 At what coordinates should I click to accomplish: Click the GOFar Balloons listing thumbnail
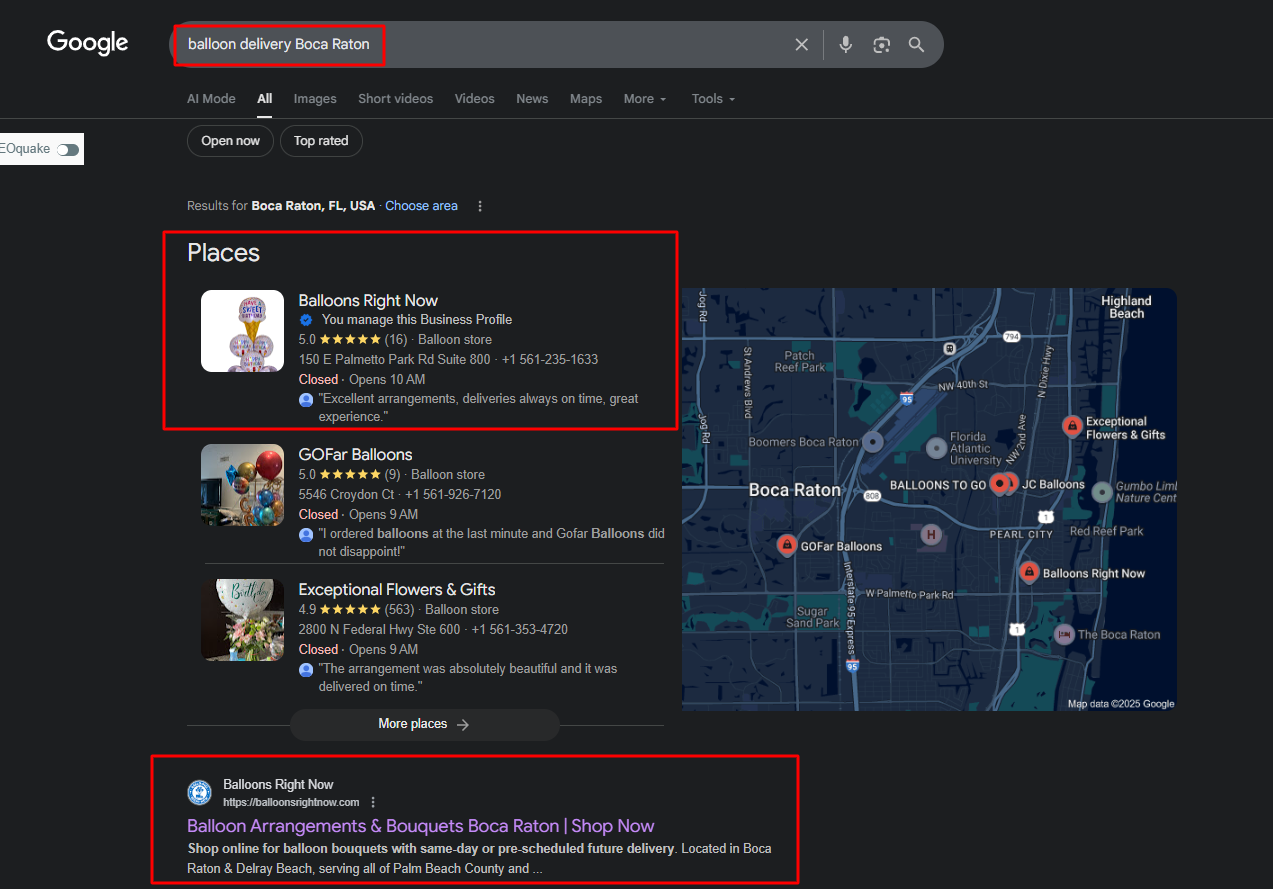(242, 485)
